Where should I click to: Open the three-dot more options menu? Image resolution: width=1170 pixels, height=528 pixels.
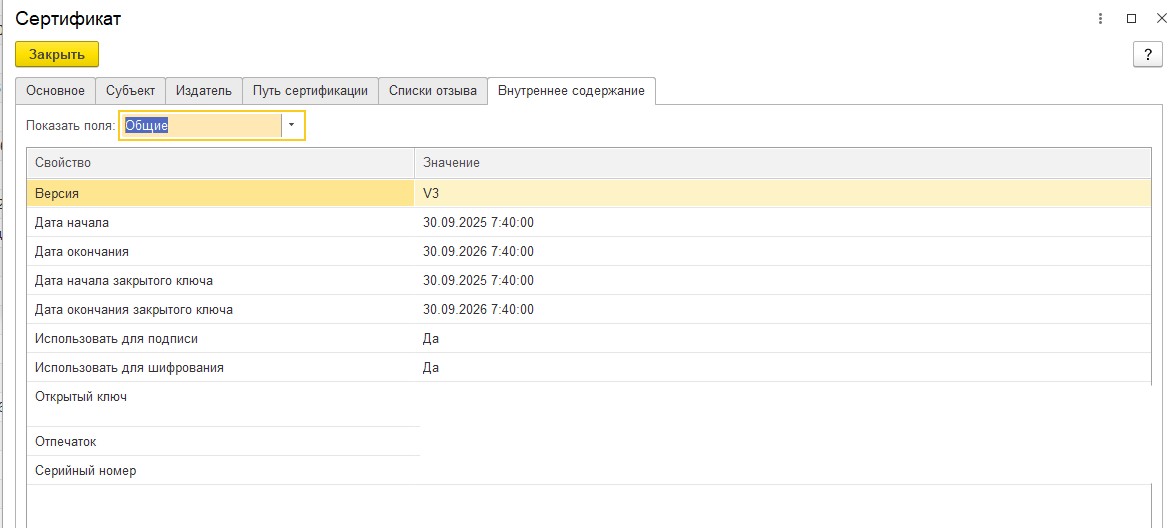tap(1101, 18)
